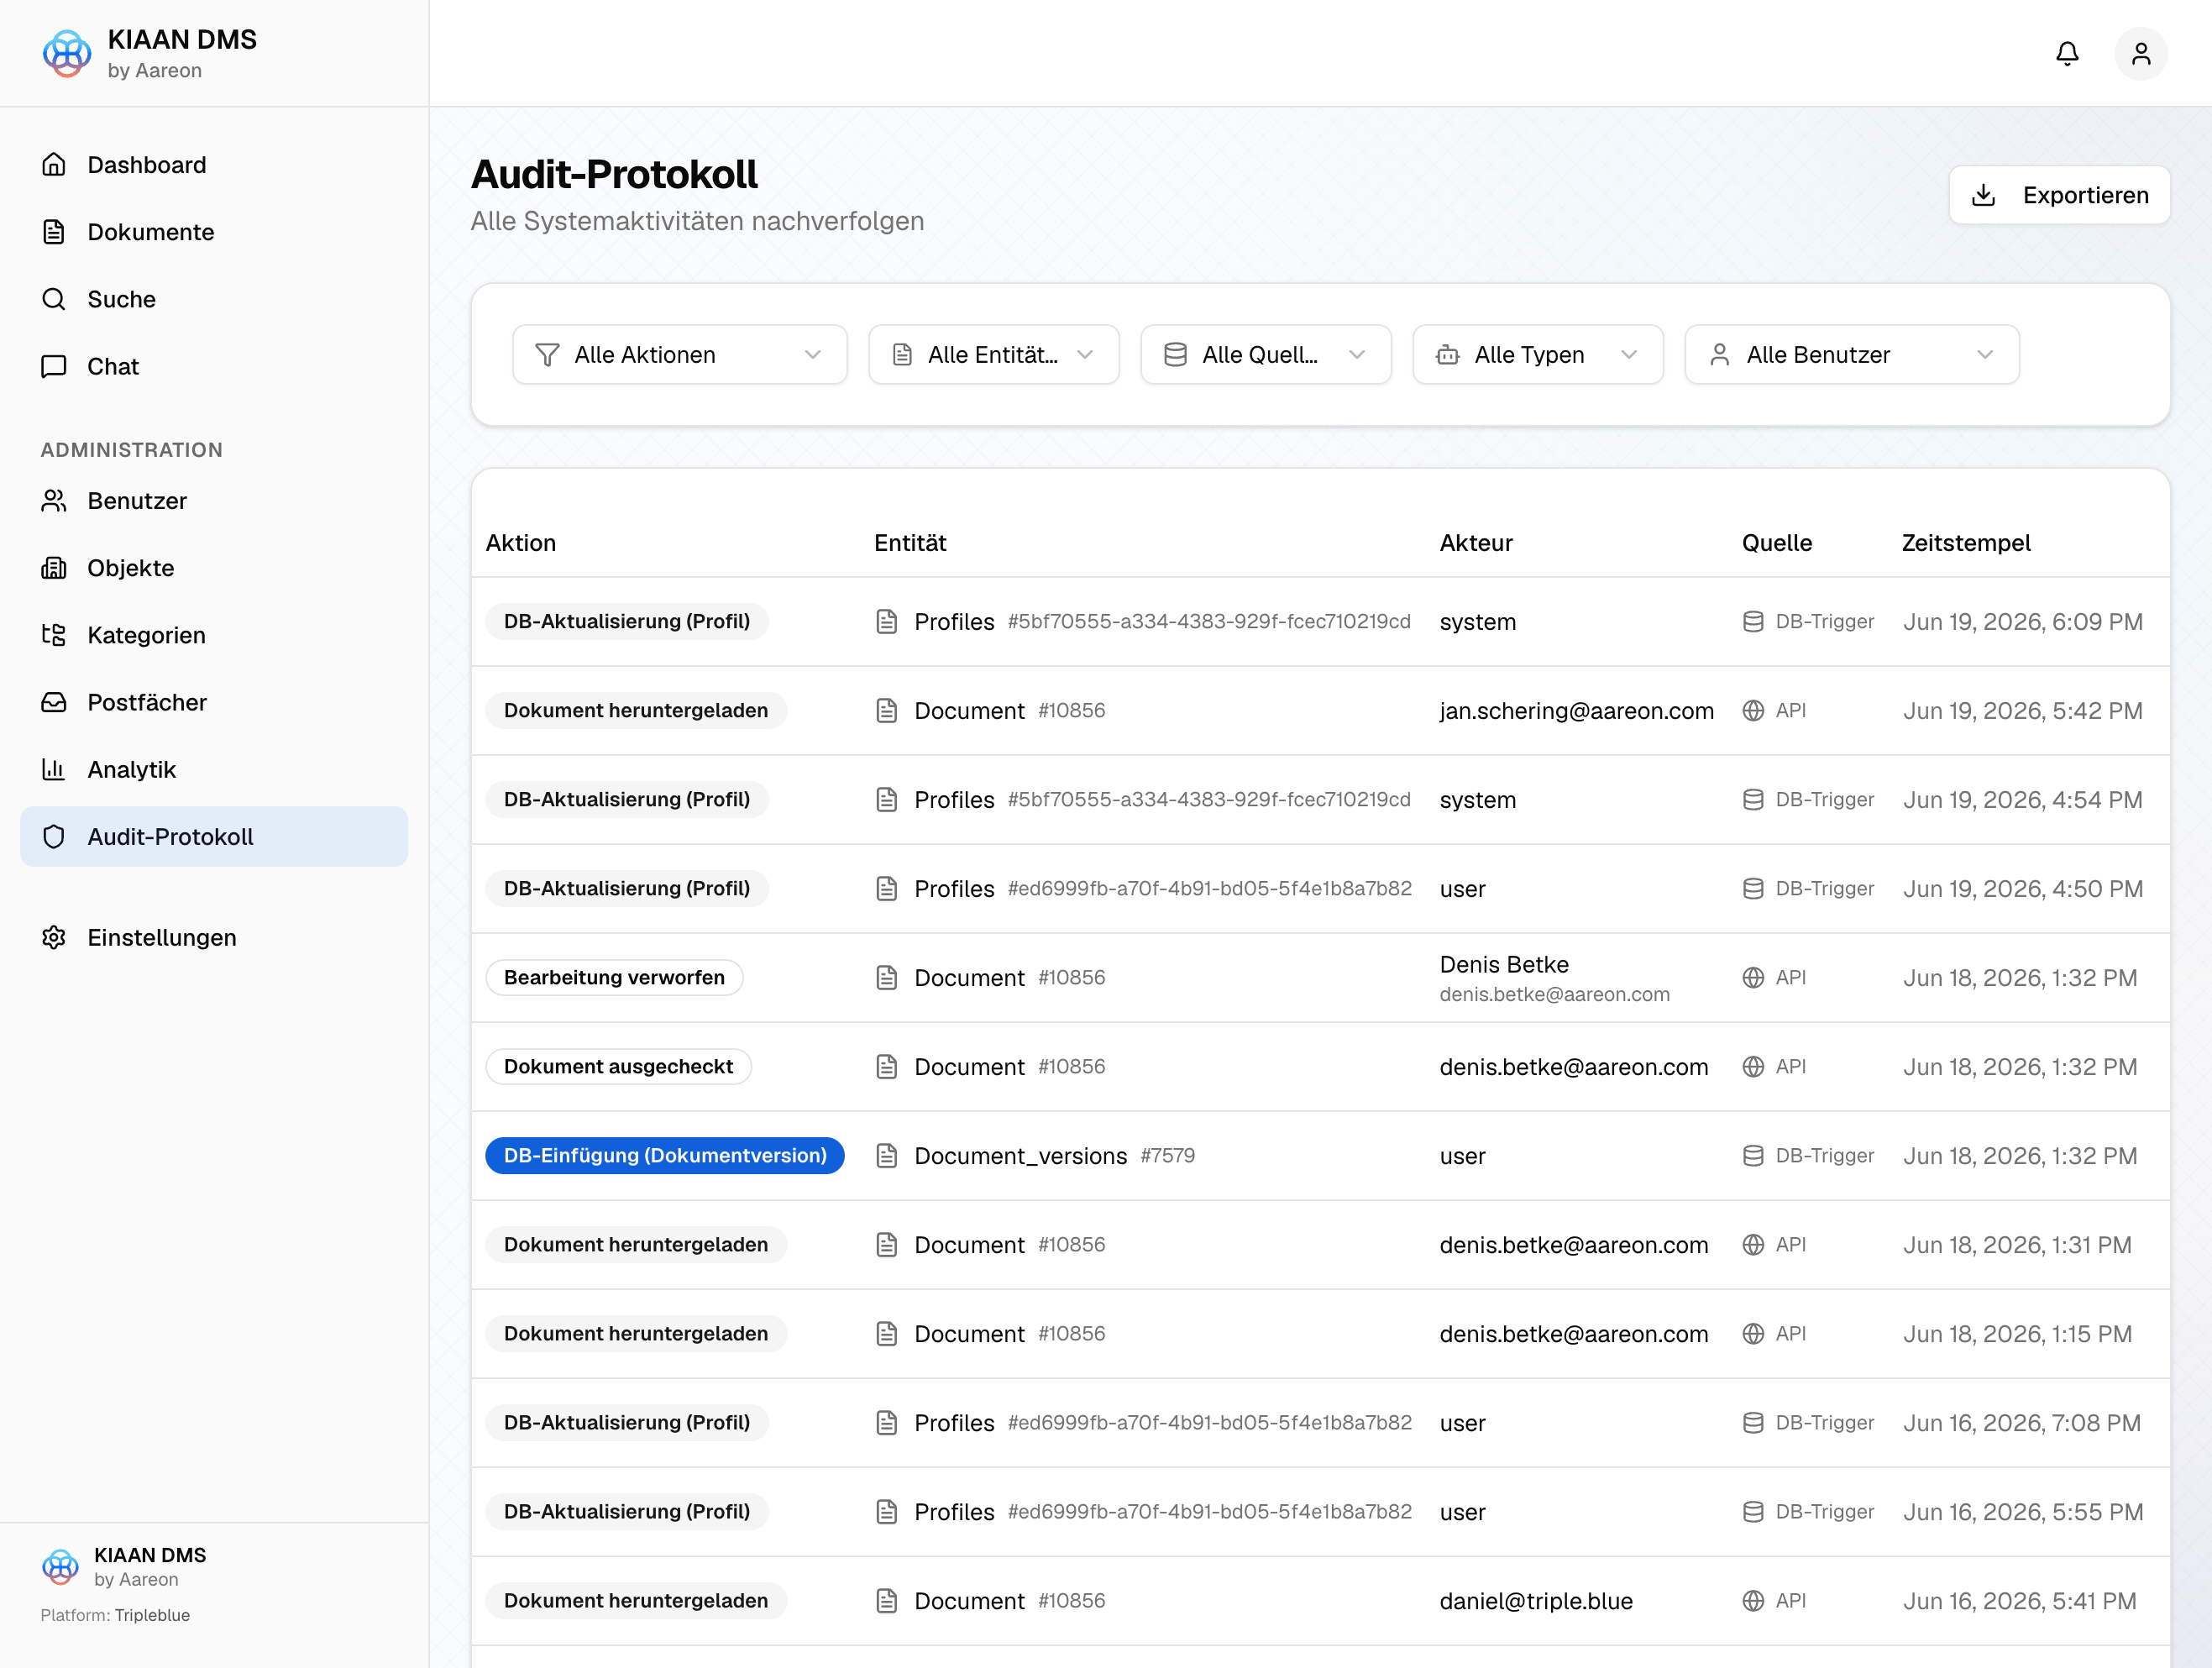2212x1668 pixels.
Task: Click the globe icon in daniel@triple.blue row
Action: (x=1753, y=1601)
